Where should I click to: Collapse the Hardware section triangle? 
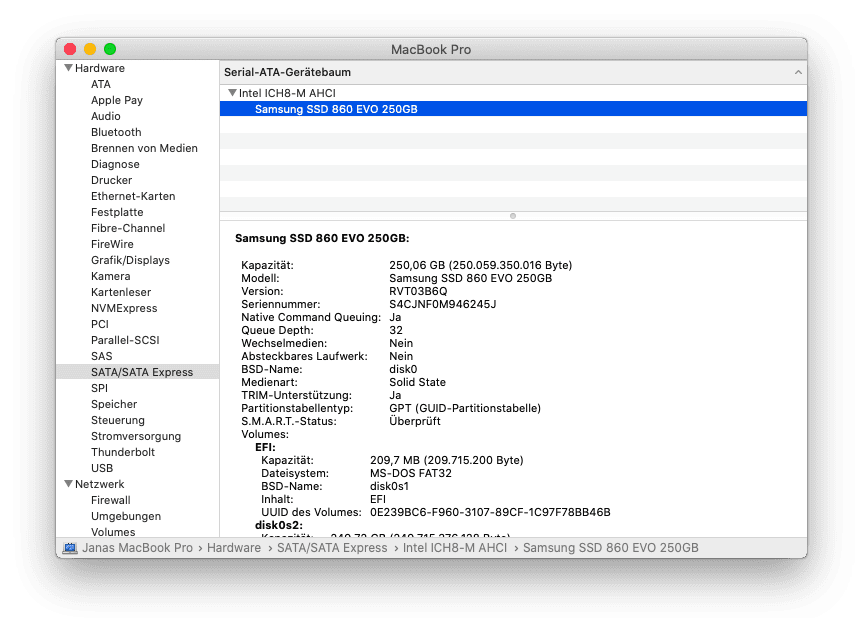click(x=68, y=68)
